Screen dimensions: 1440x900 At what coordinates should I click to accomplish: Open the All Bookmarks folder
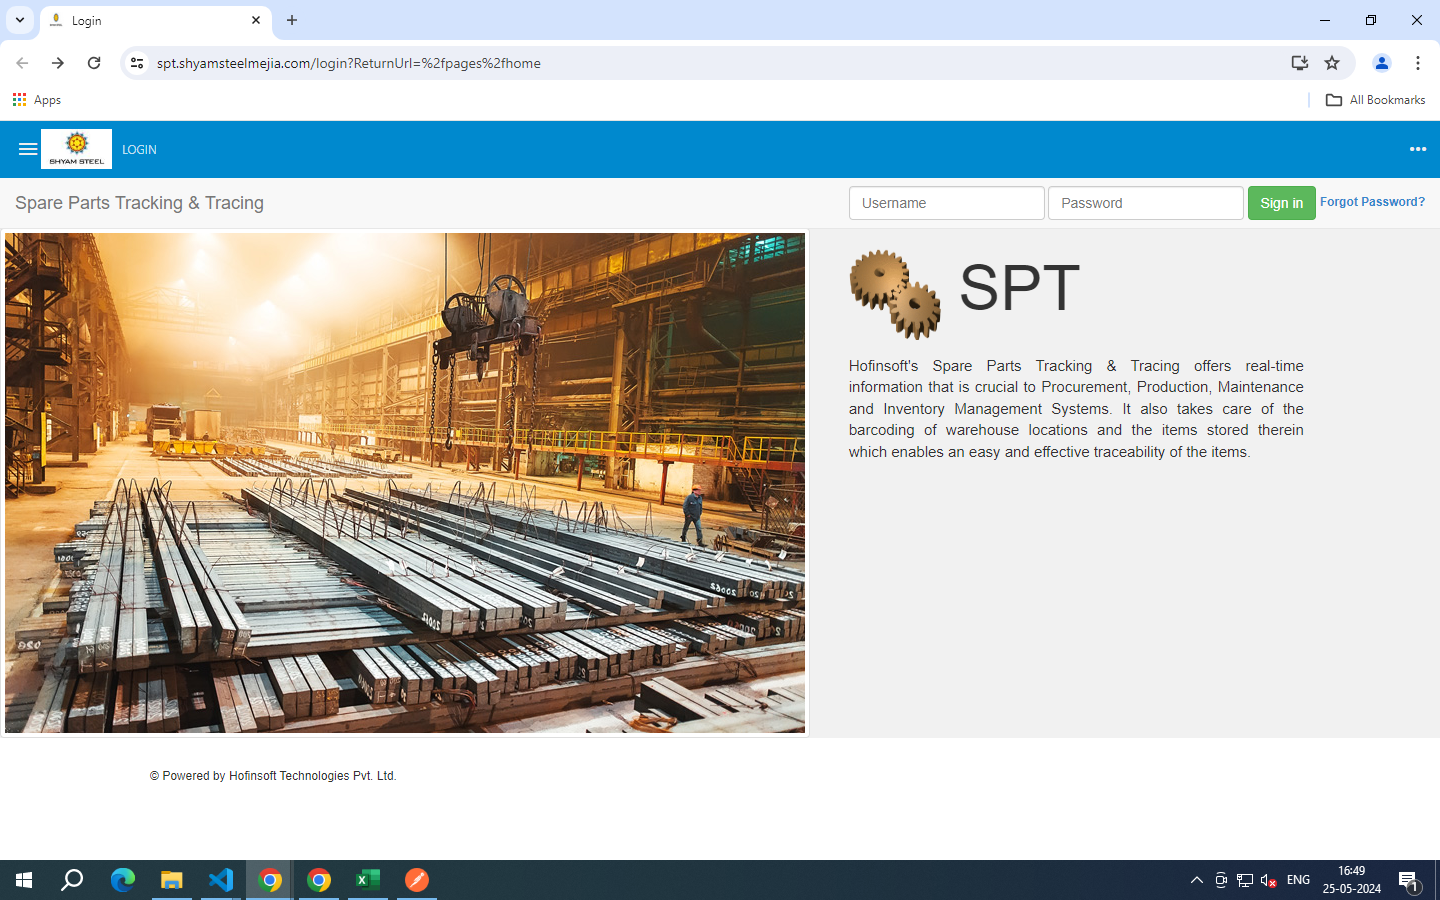pyautogui.click(x=1375, y=100)
